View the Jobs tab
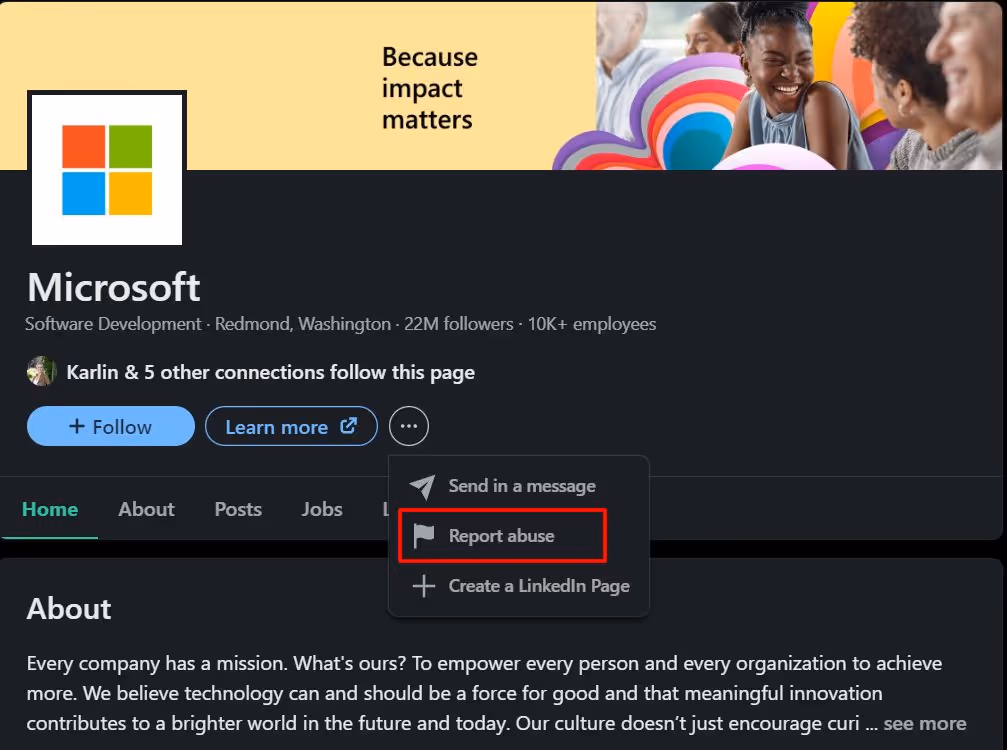 click(321, 509)
